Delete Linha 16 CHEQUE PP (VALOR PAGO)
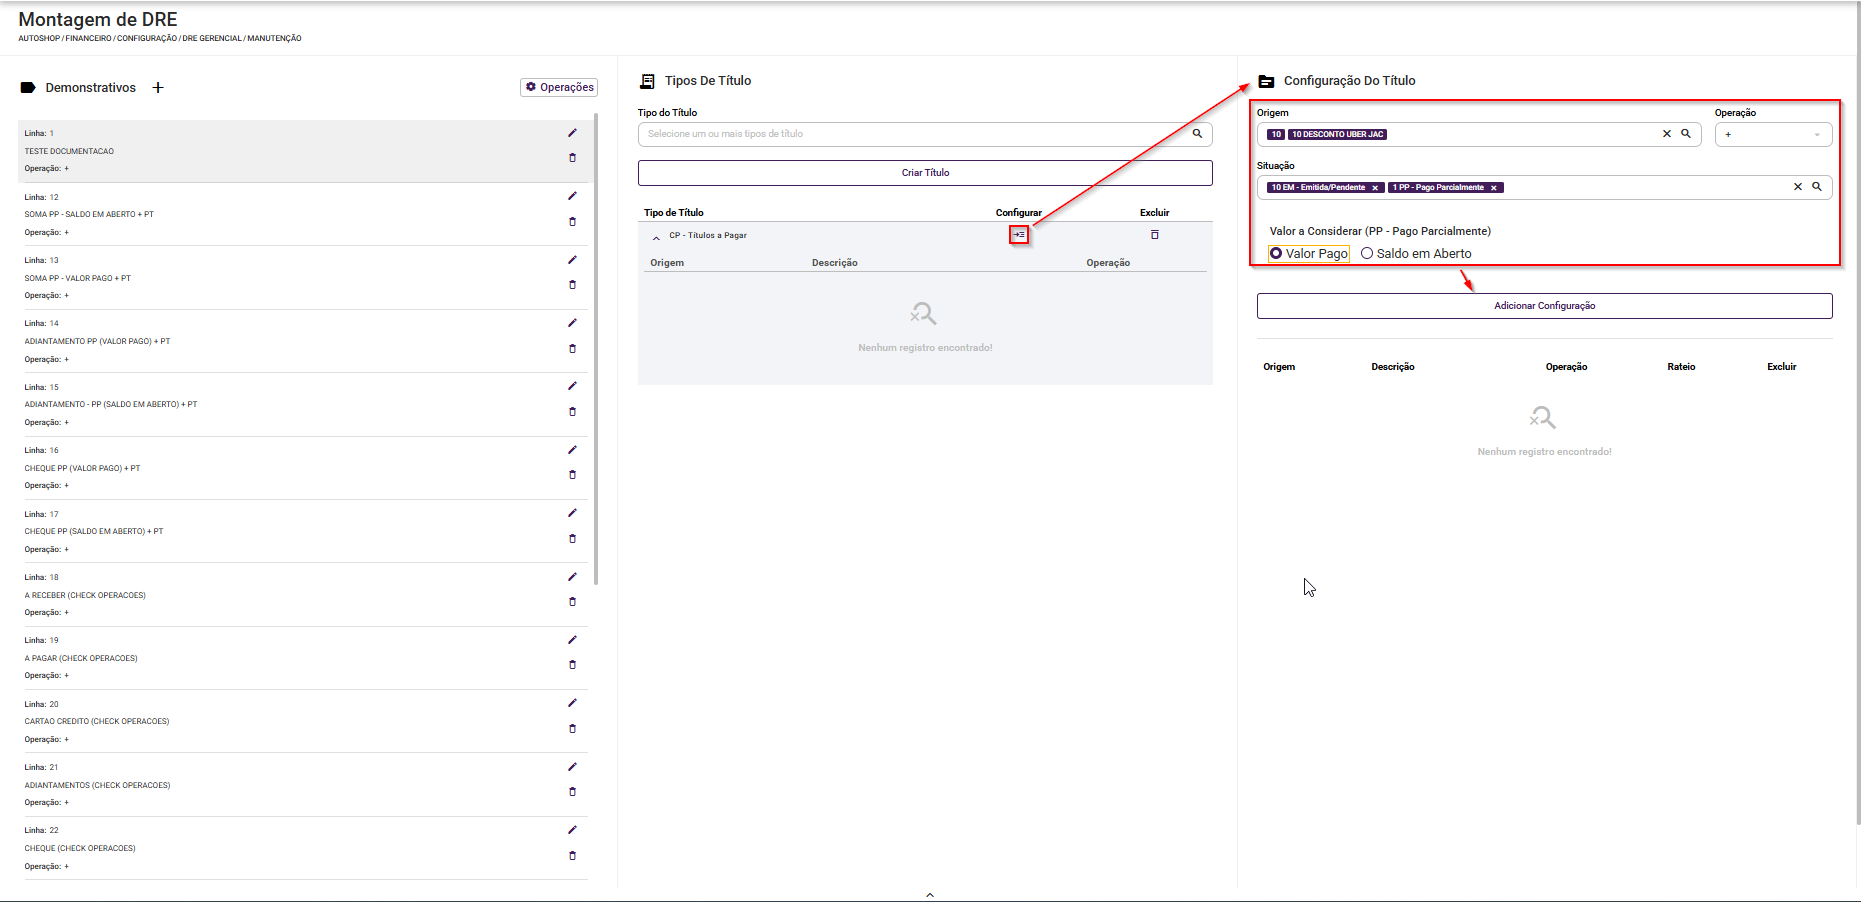Viewport: 1861px width, 902px height. [x=572, y=475]
